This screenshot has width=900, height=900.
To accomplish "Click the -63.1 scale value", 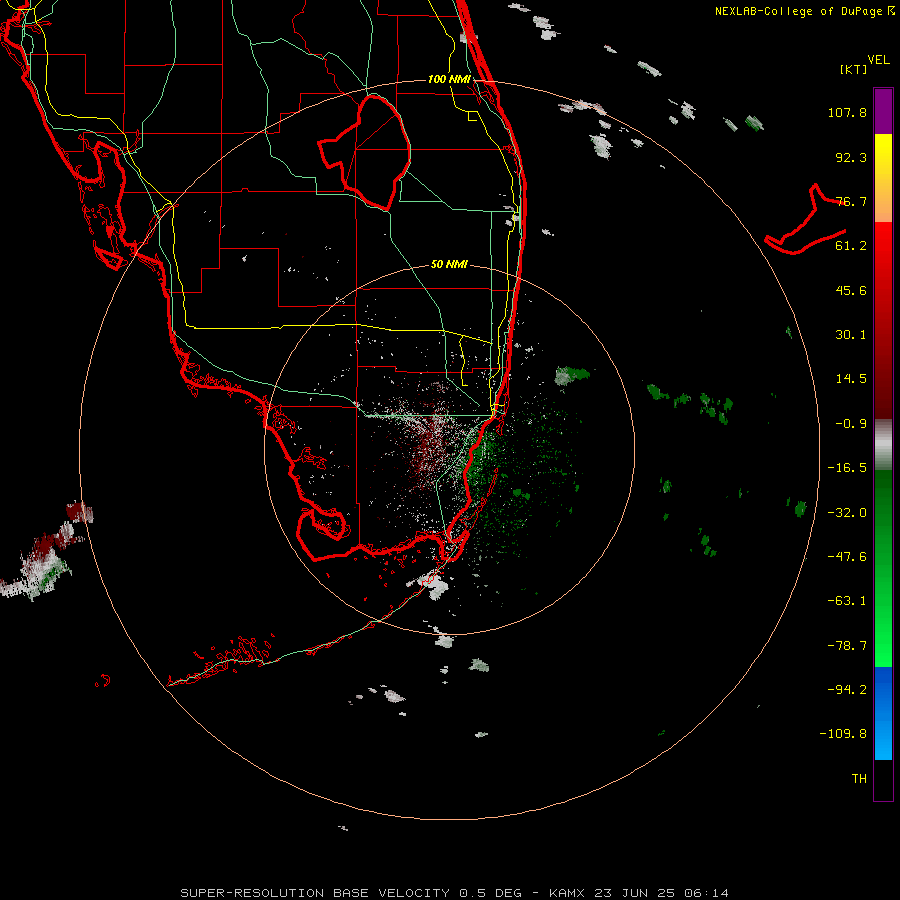I will click(x=847, y=601).
